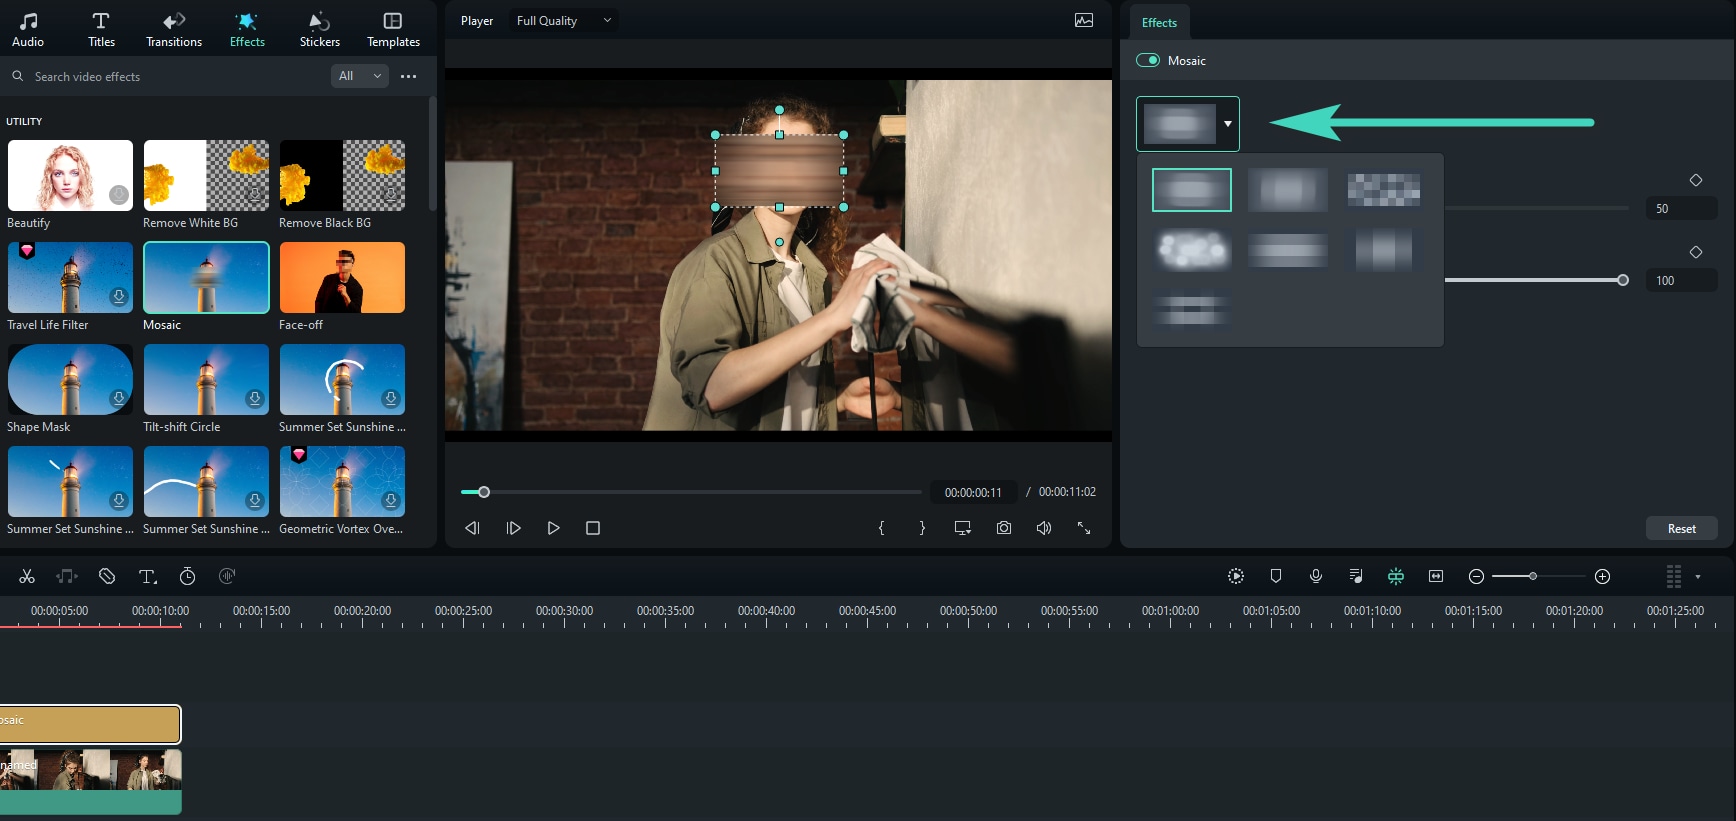1736x821 pixels.
Task: Mute the player volume icon
Action: coord(1043,528)
